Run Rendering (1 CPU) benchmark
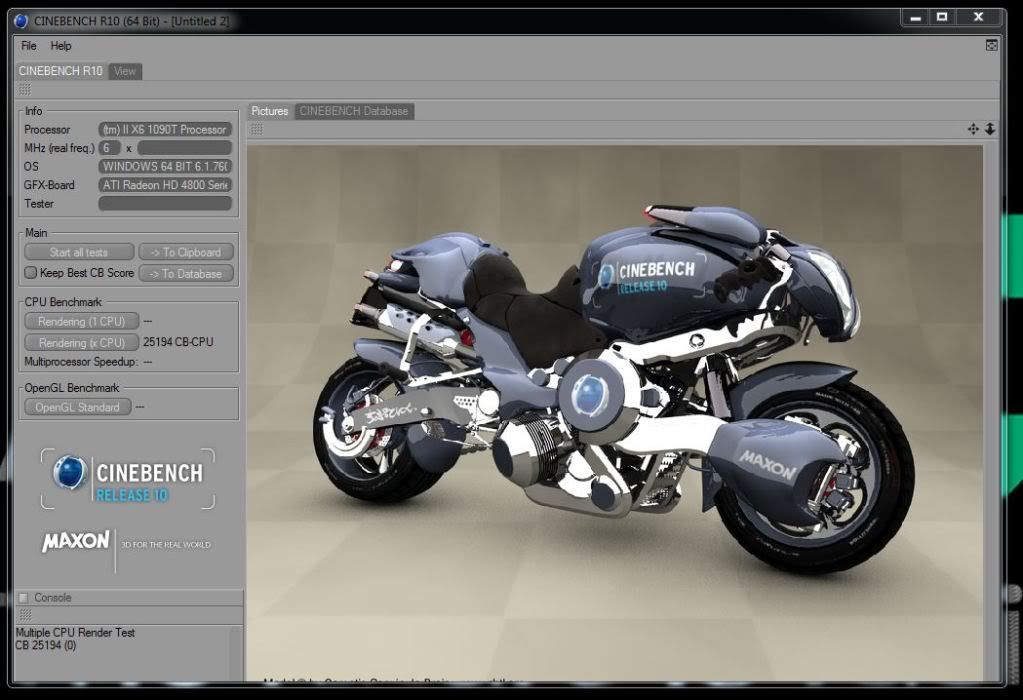Viewport: 1023px width, 700px height. (x=82, y=322)
